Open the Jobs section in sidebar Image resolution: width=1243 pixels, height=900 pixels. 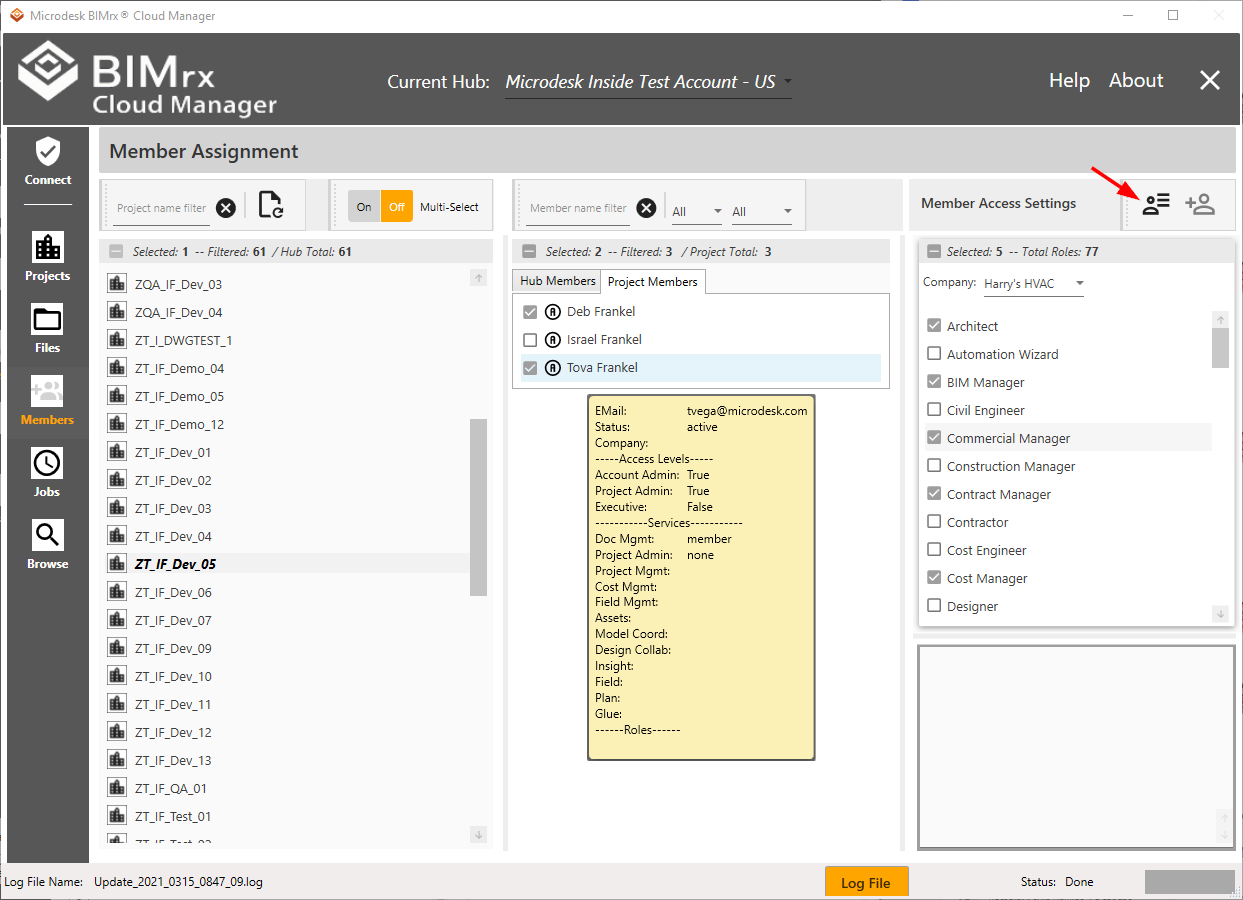click(x=48, y=474)
